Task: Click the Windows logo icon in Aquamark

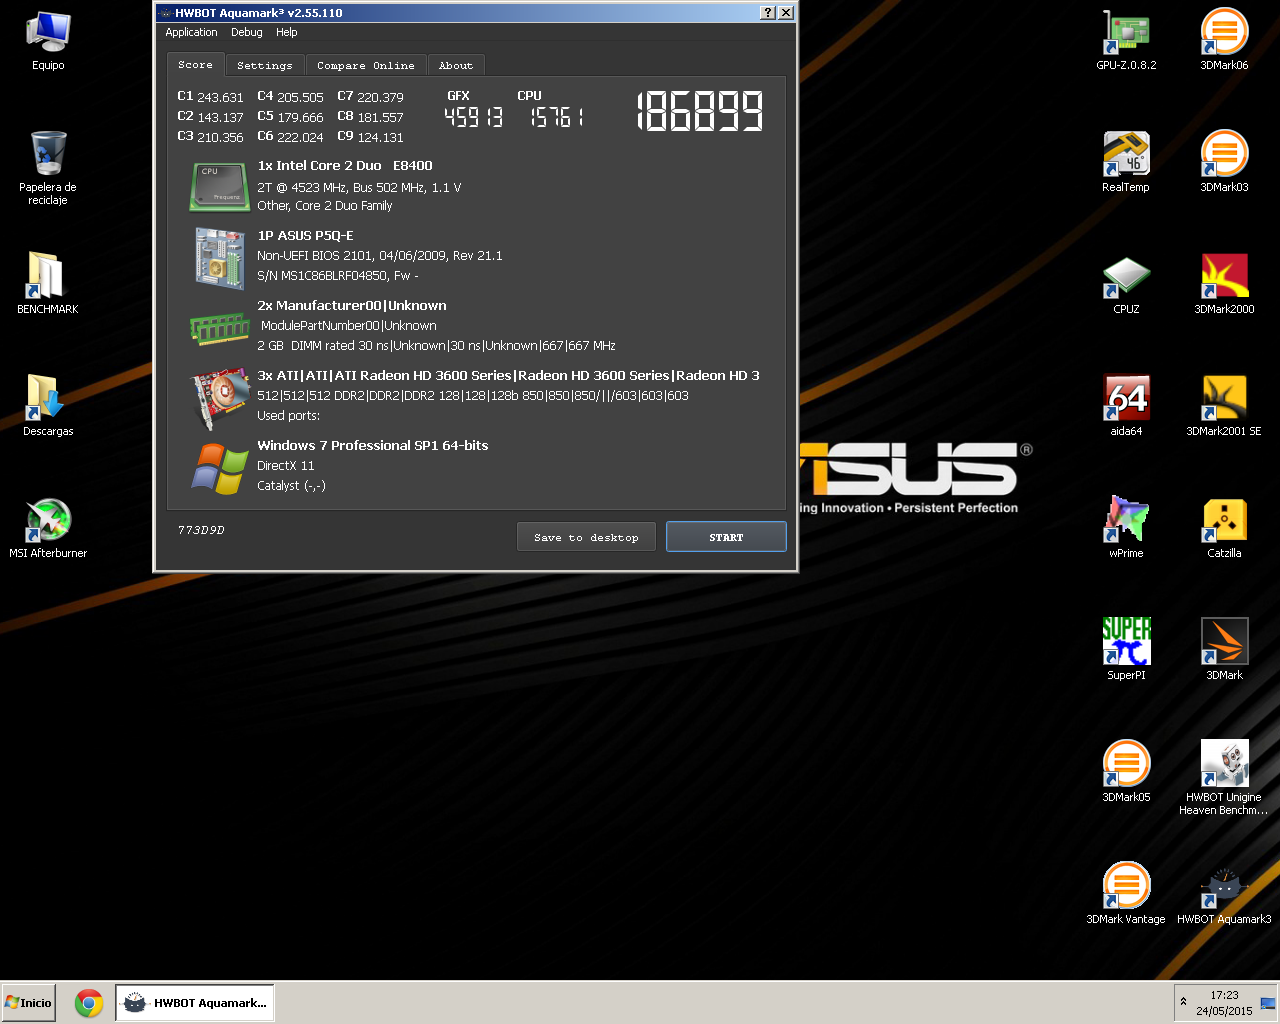Action: click(220, 468)
